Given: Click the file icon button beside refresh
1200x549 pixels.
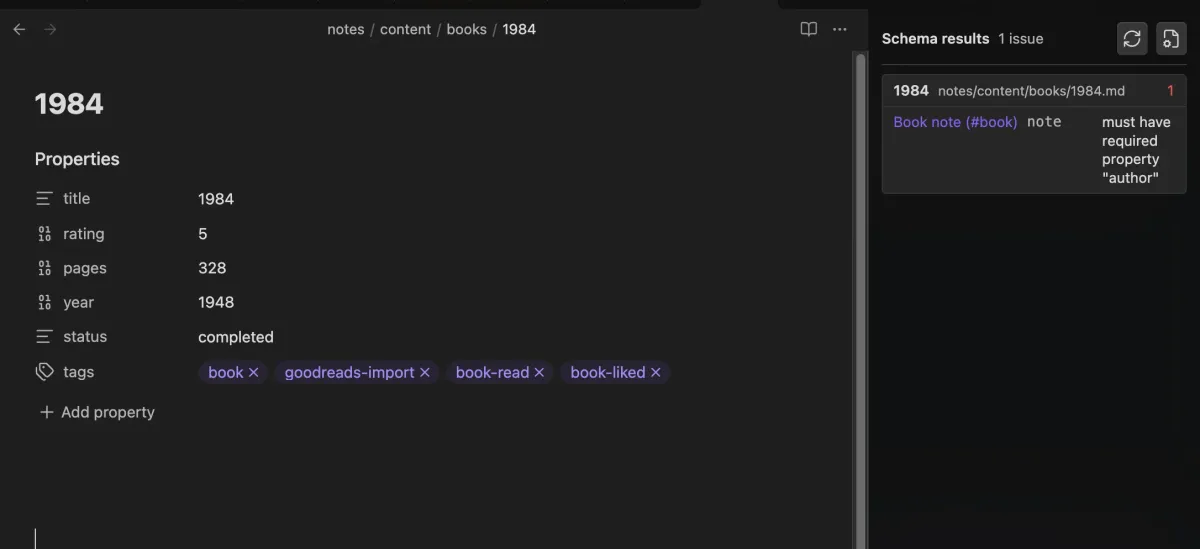Looking at the screenshot, I should [x=1171, y=39].
